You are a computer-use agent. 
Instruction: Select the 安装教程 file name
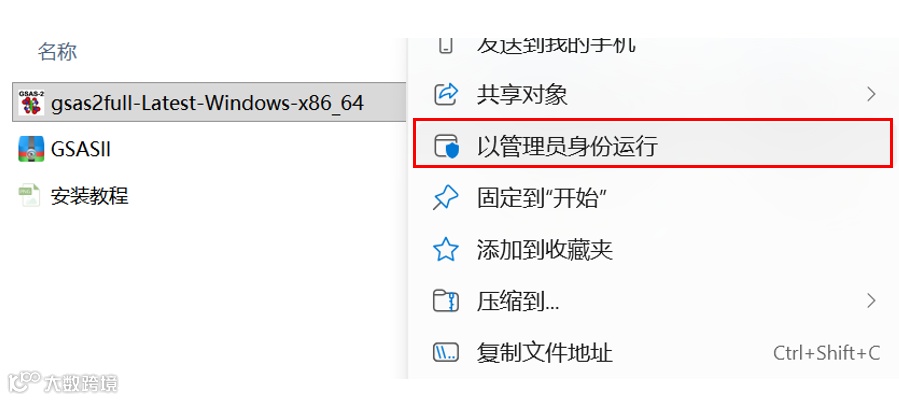click(x=89, y=196)
